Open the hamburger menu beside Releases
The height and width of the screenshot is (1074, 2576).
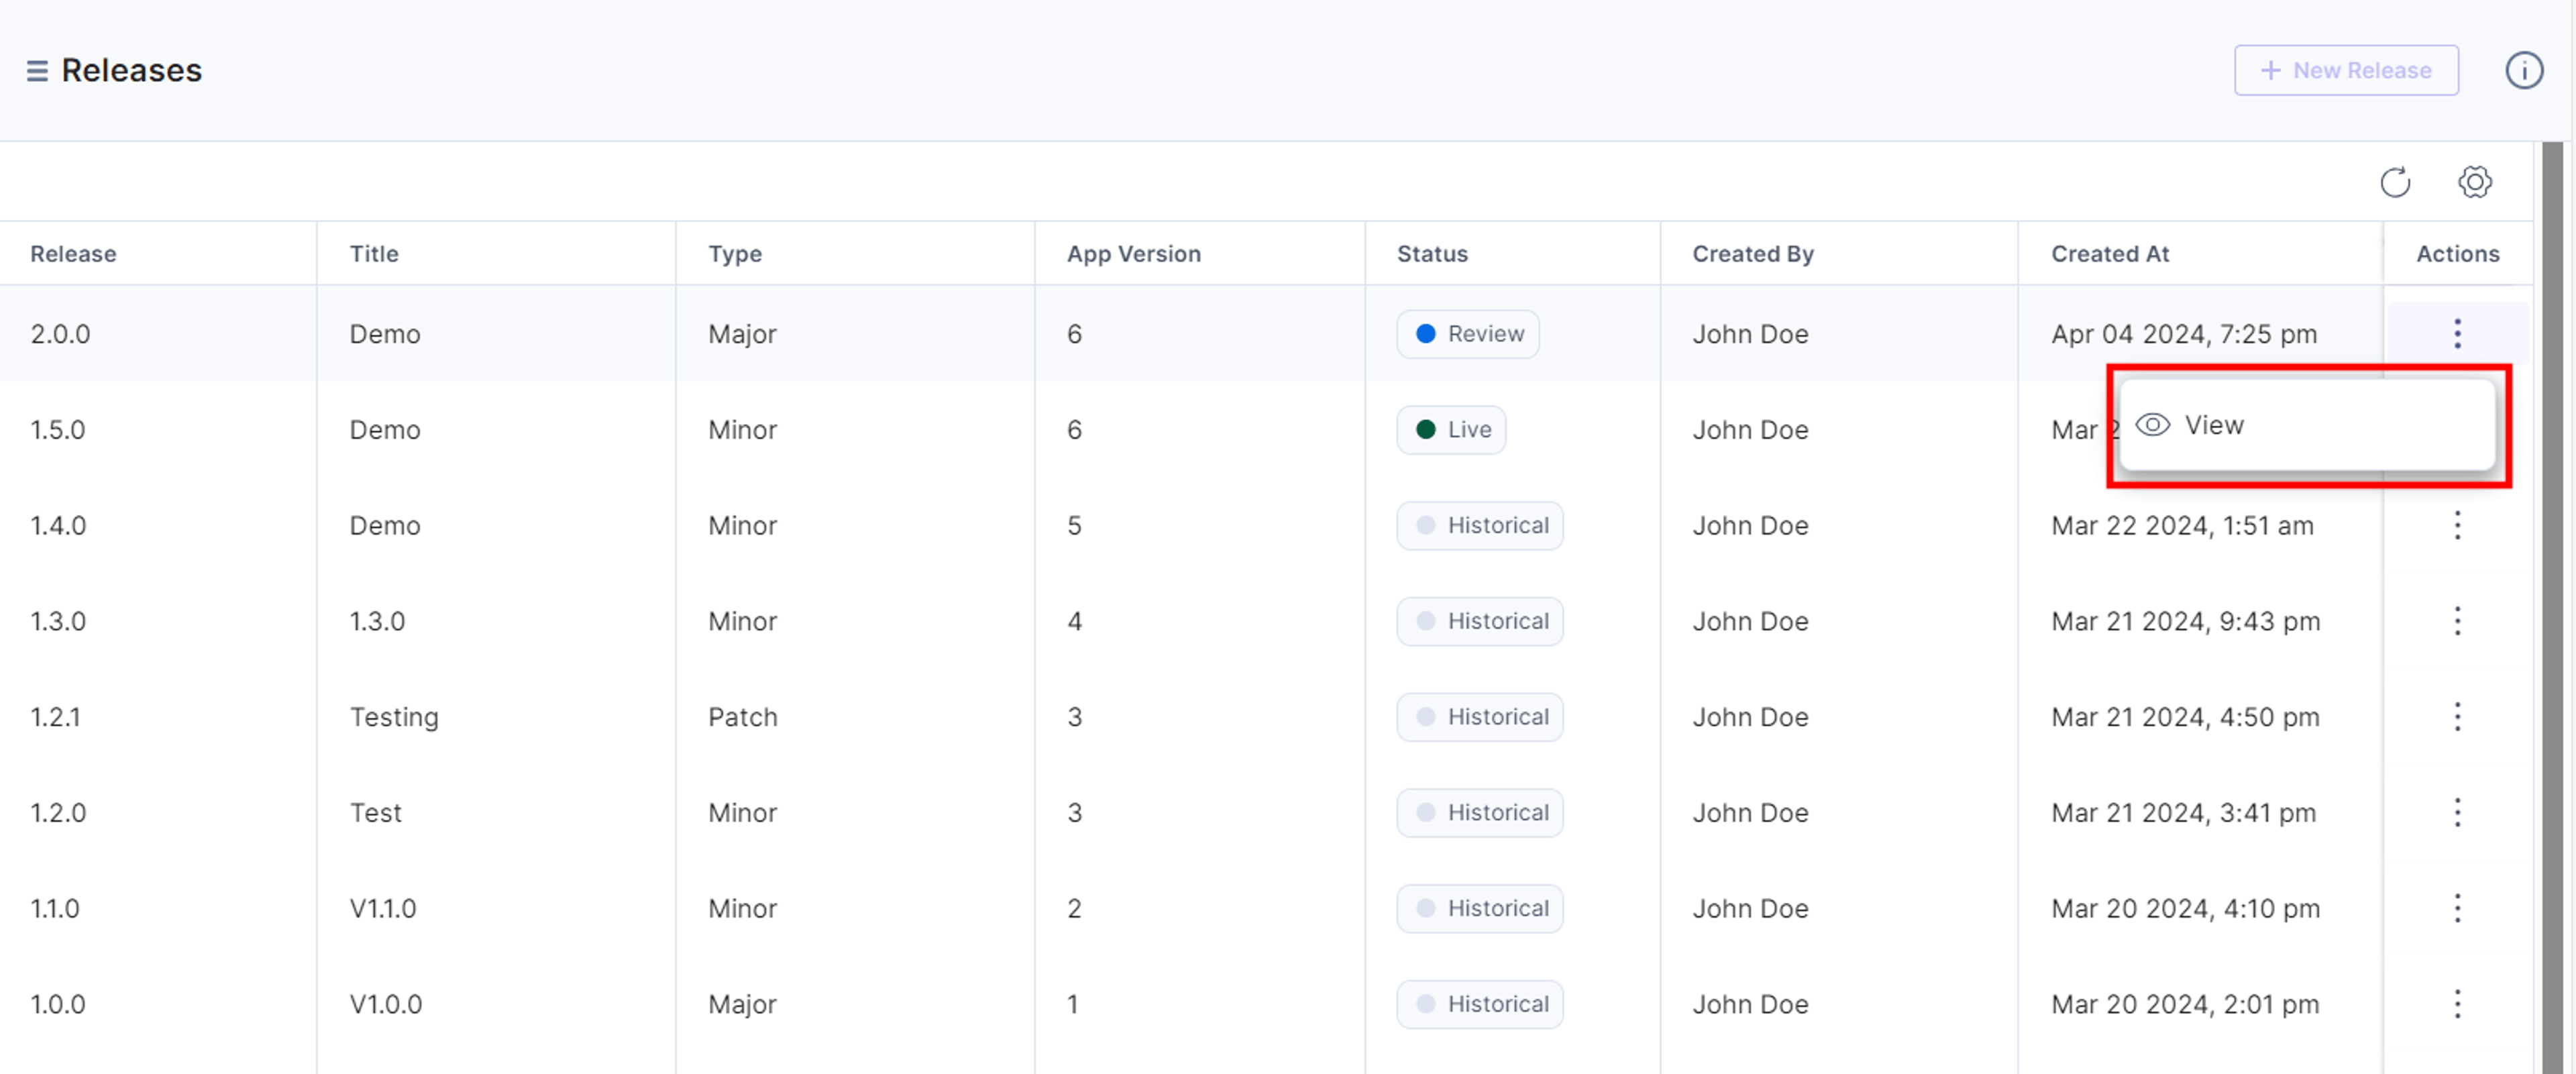(x=37, y=71)
